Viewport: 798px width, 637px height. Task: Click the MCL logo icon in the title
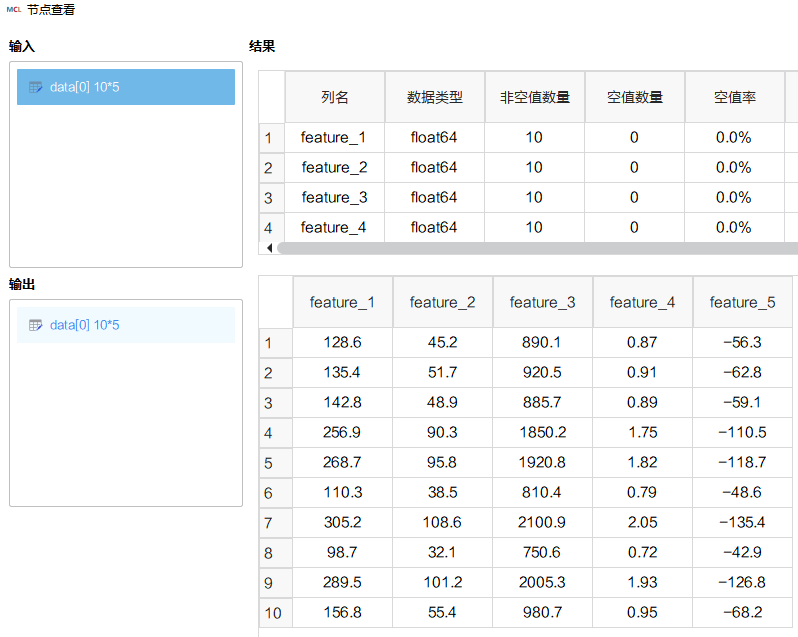(x=14, y=10)
